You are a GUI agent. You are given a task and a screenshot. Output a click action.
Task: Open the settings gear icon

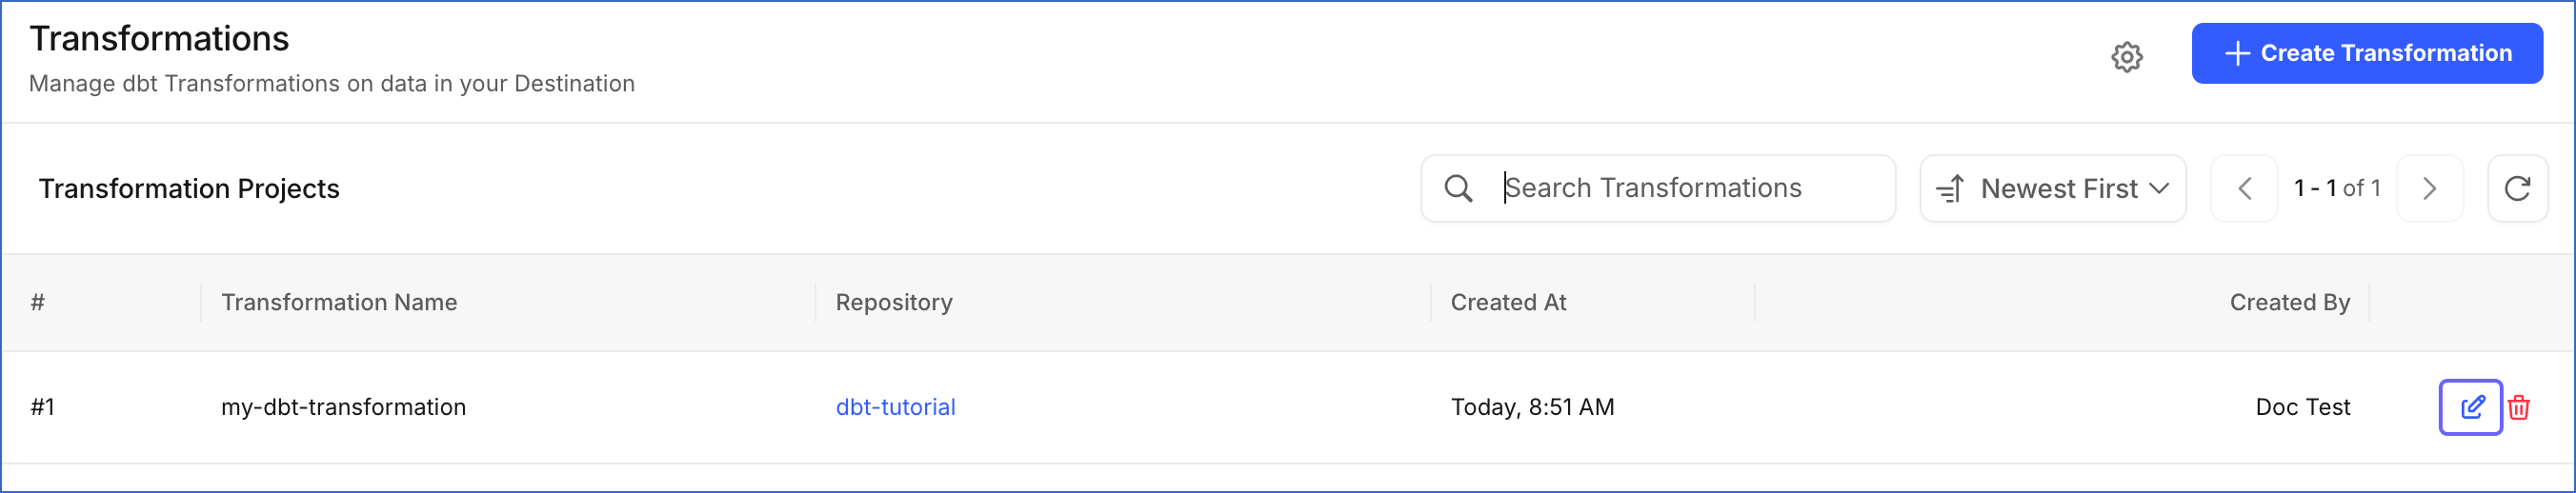click(2127, 57)
